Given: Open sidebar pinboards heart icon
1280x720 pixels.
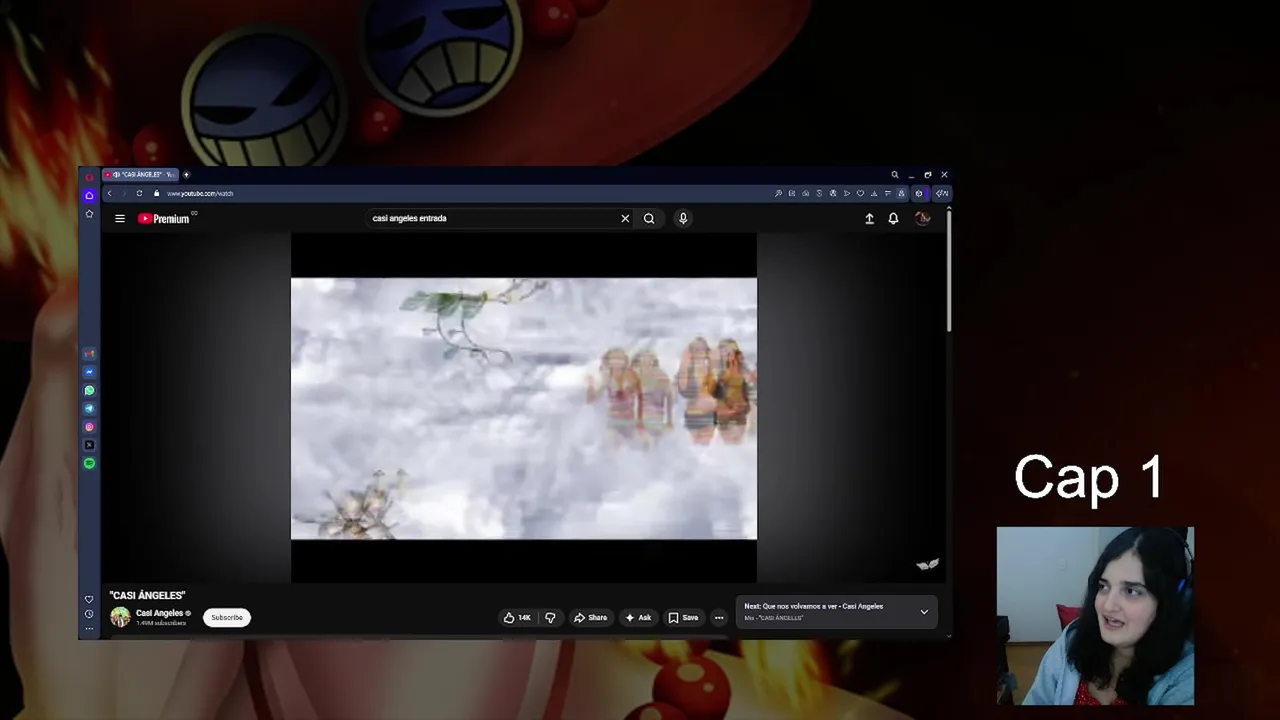Looking at the screenshot, I should 89,599.
